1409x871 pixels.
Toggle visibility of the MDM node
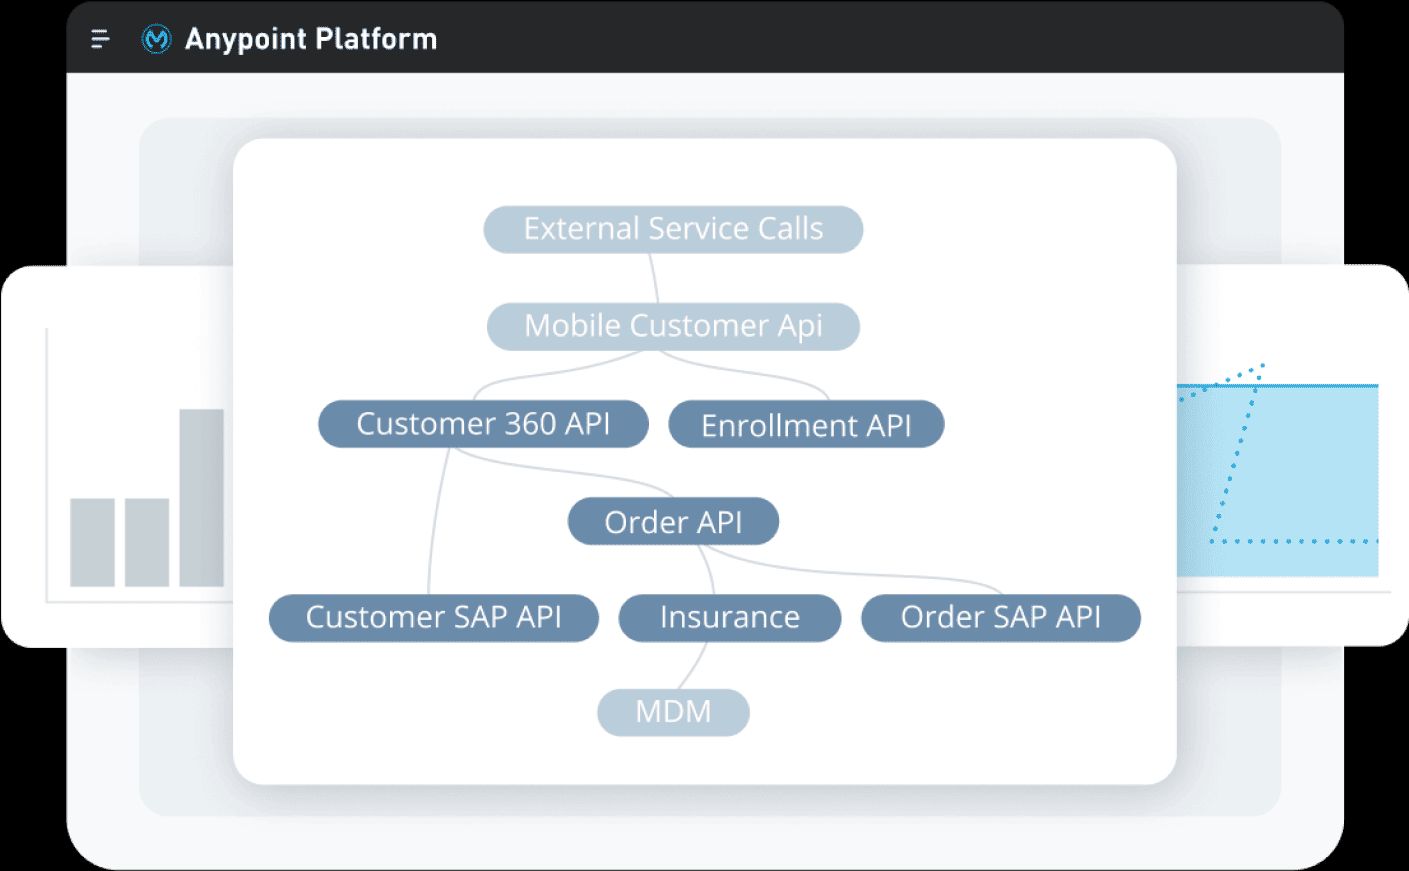click(x=673, y=712)
